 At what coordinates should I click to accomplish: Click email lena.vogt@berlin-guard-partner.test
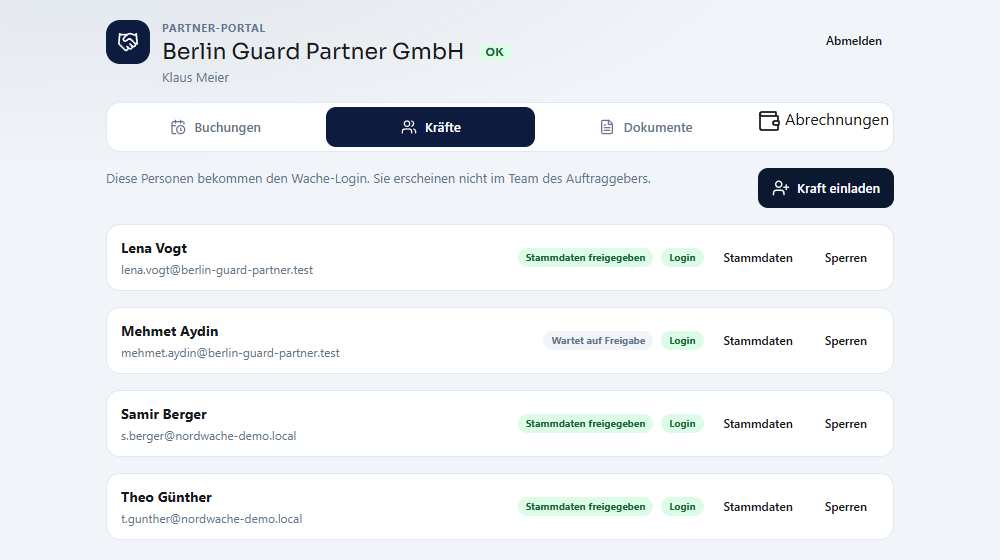click(217, 270)
